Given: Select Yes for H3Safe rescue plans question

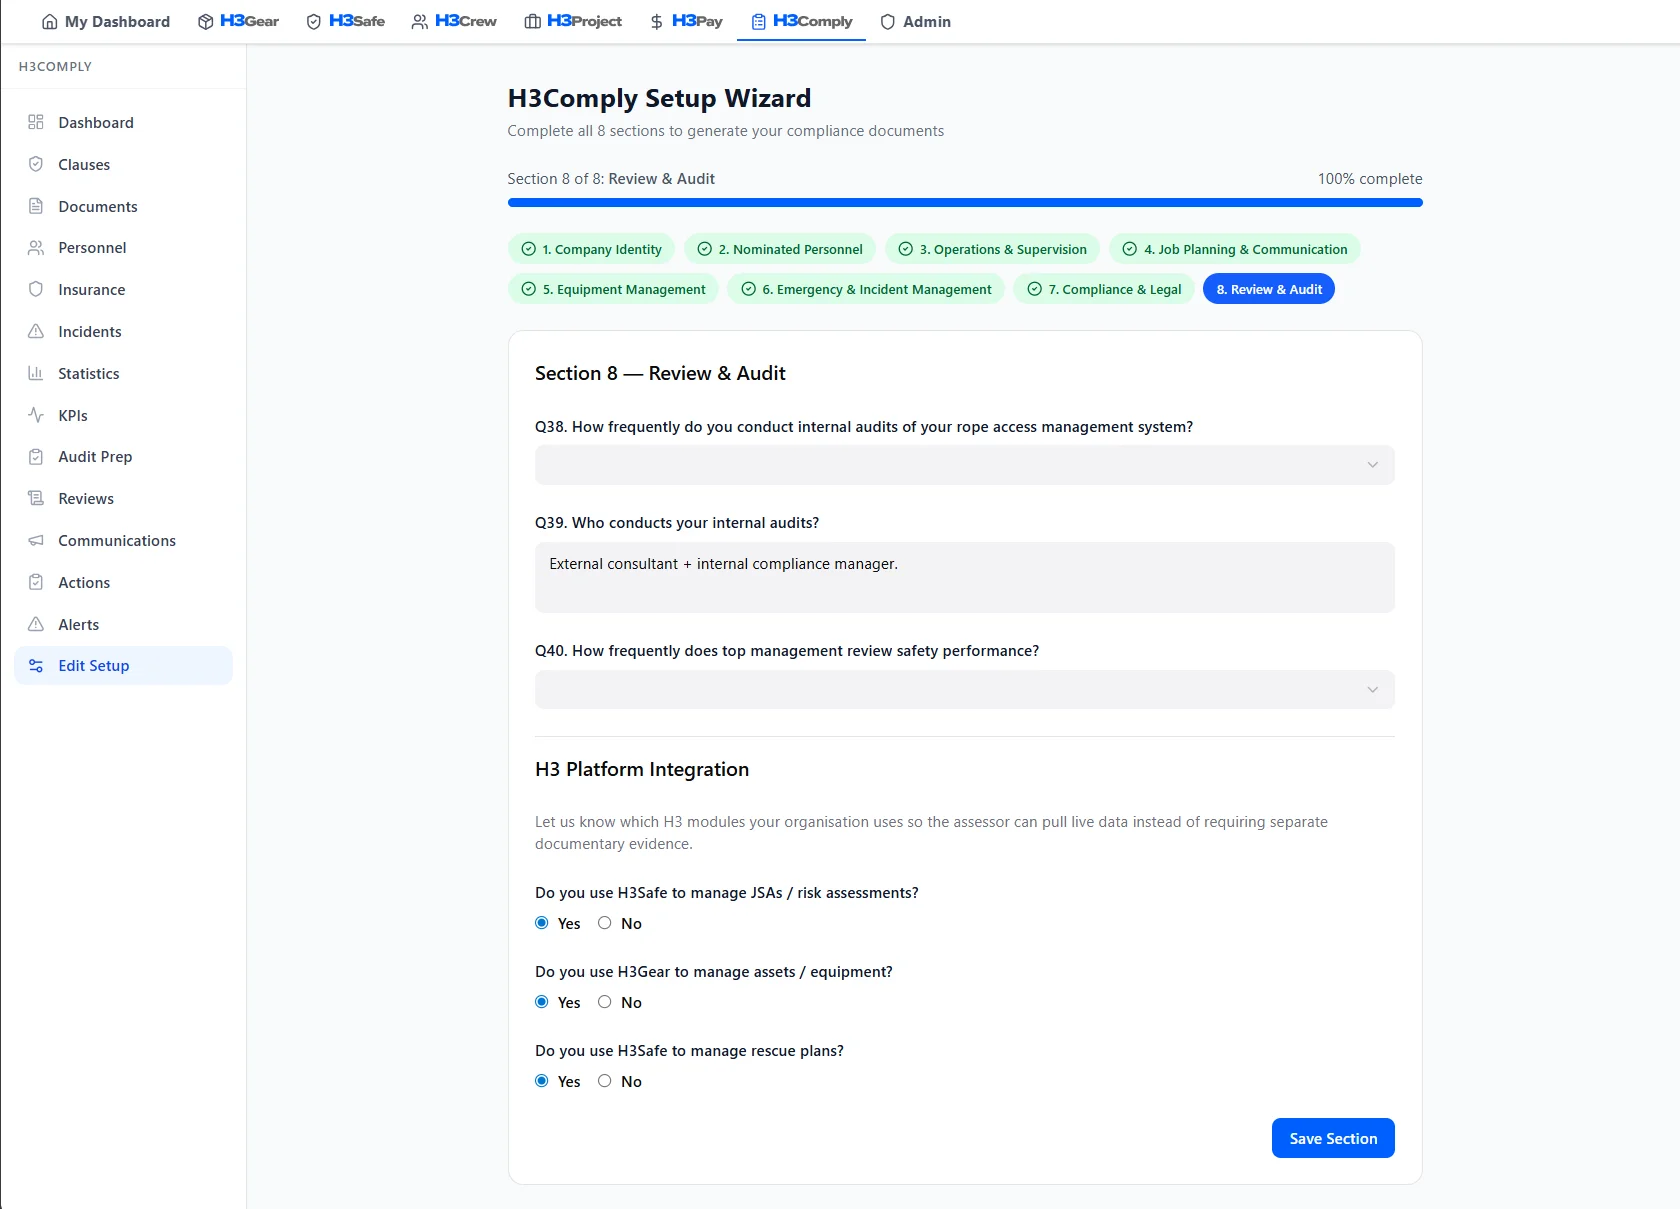Looking at the screenshot, I should pyautogui.click(x=542, y=1081).
